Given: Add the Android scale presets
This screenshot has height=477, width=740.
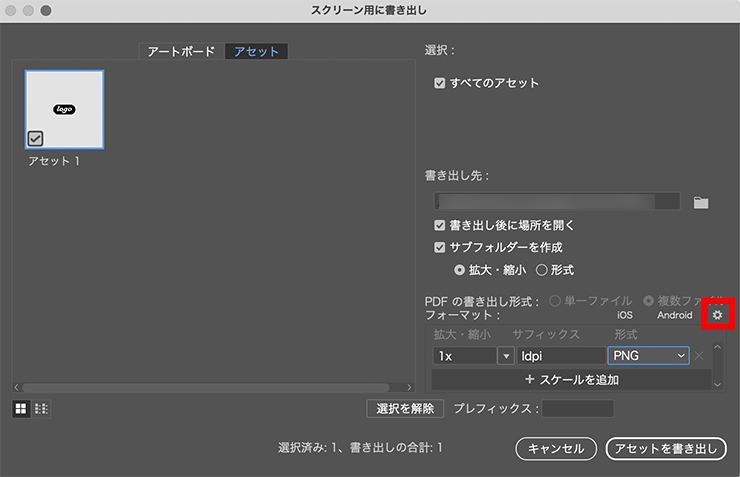Looking at the screenshot, I should (674, 315).
